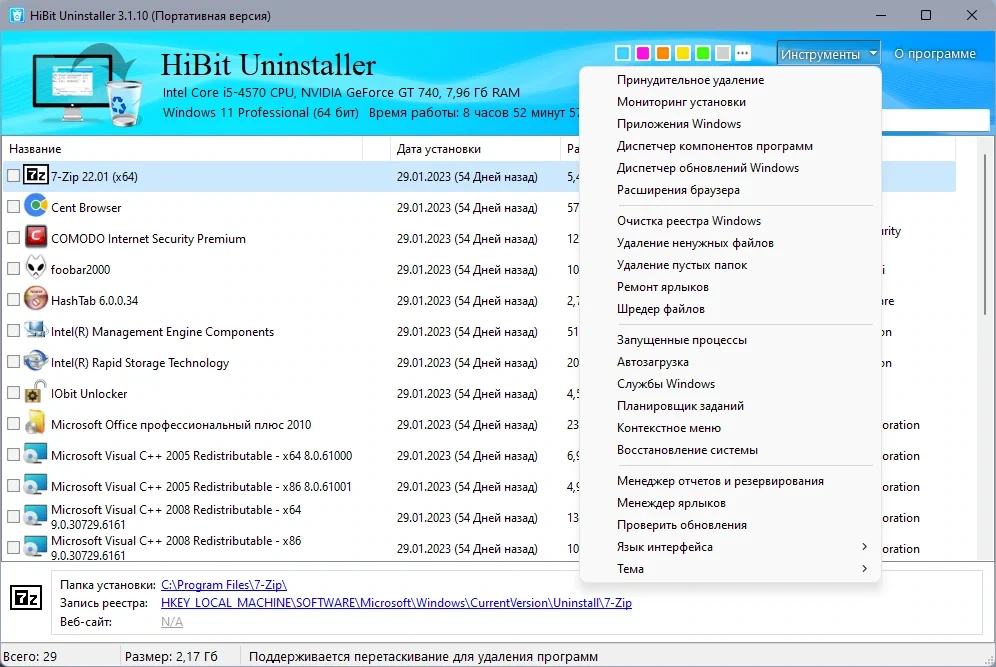
Task: Click the Intel Rapid Storage Technology icon
Action: pyautogui.click(x=36, y=361)
